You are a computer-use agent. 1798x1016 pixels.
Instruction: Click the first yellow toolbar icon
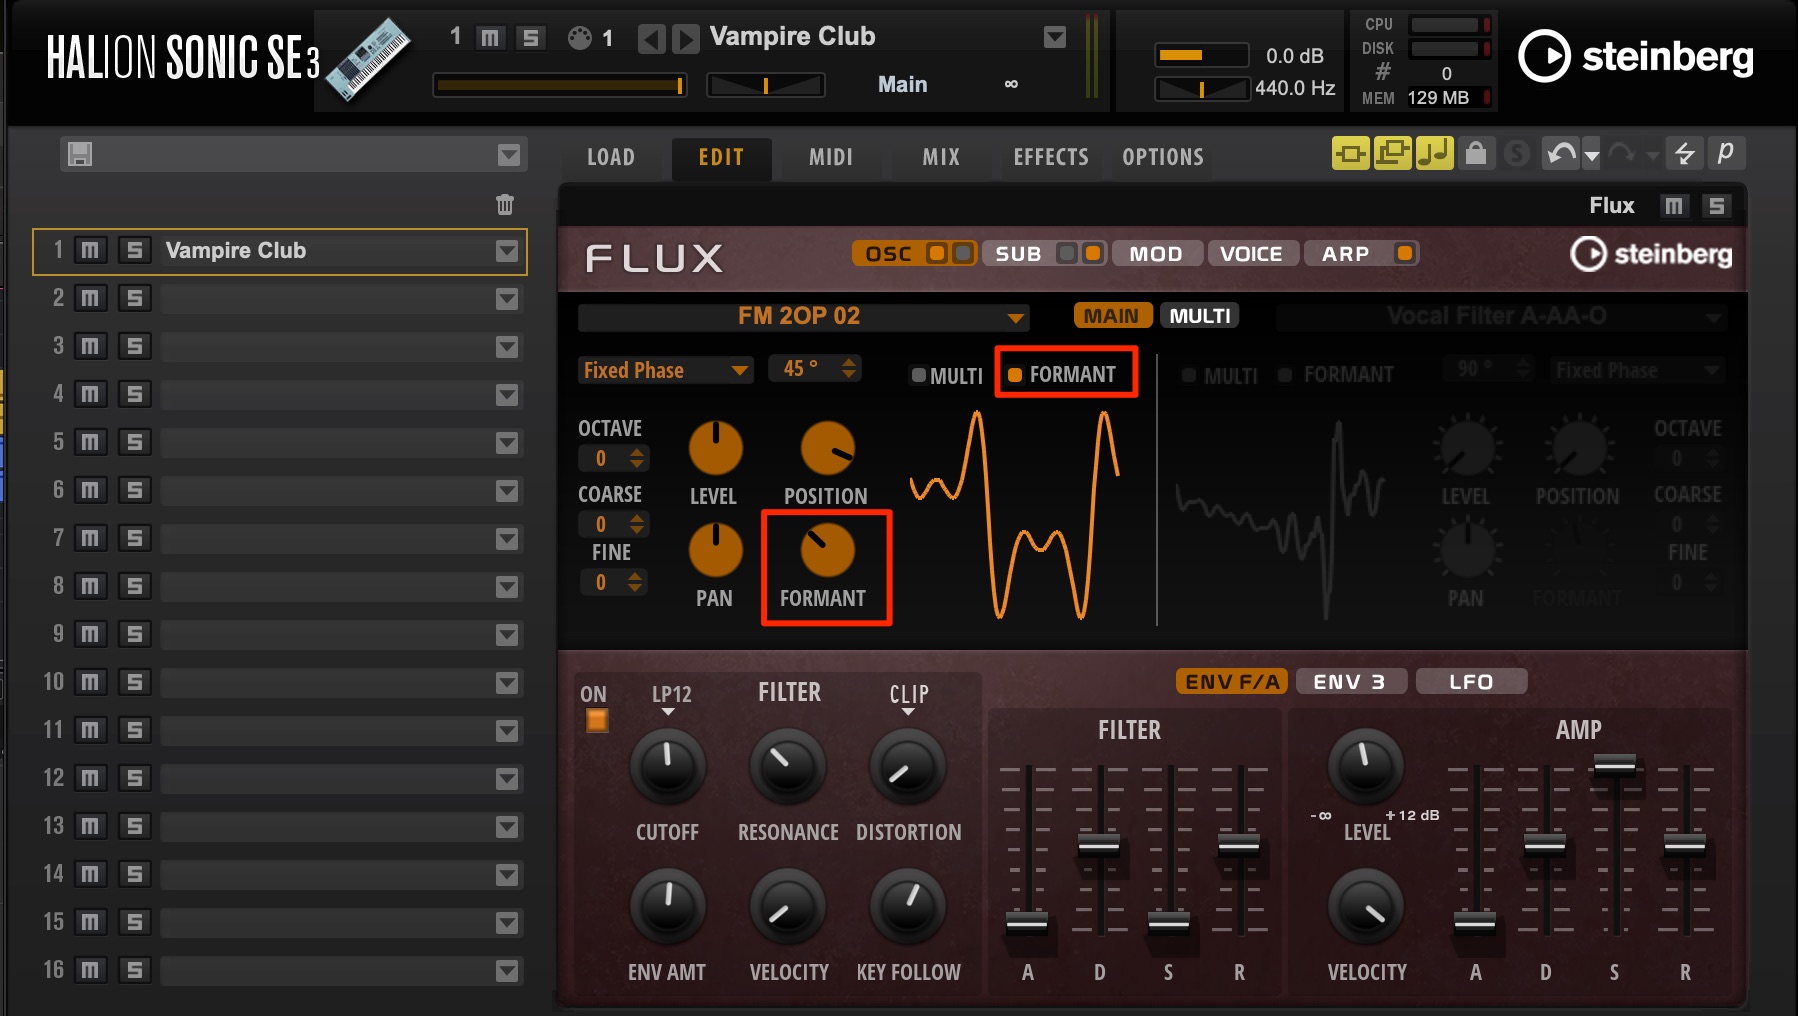(1350, 153)
